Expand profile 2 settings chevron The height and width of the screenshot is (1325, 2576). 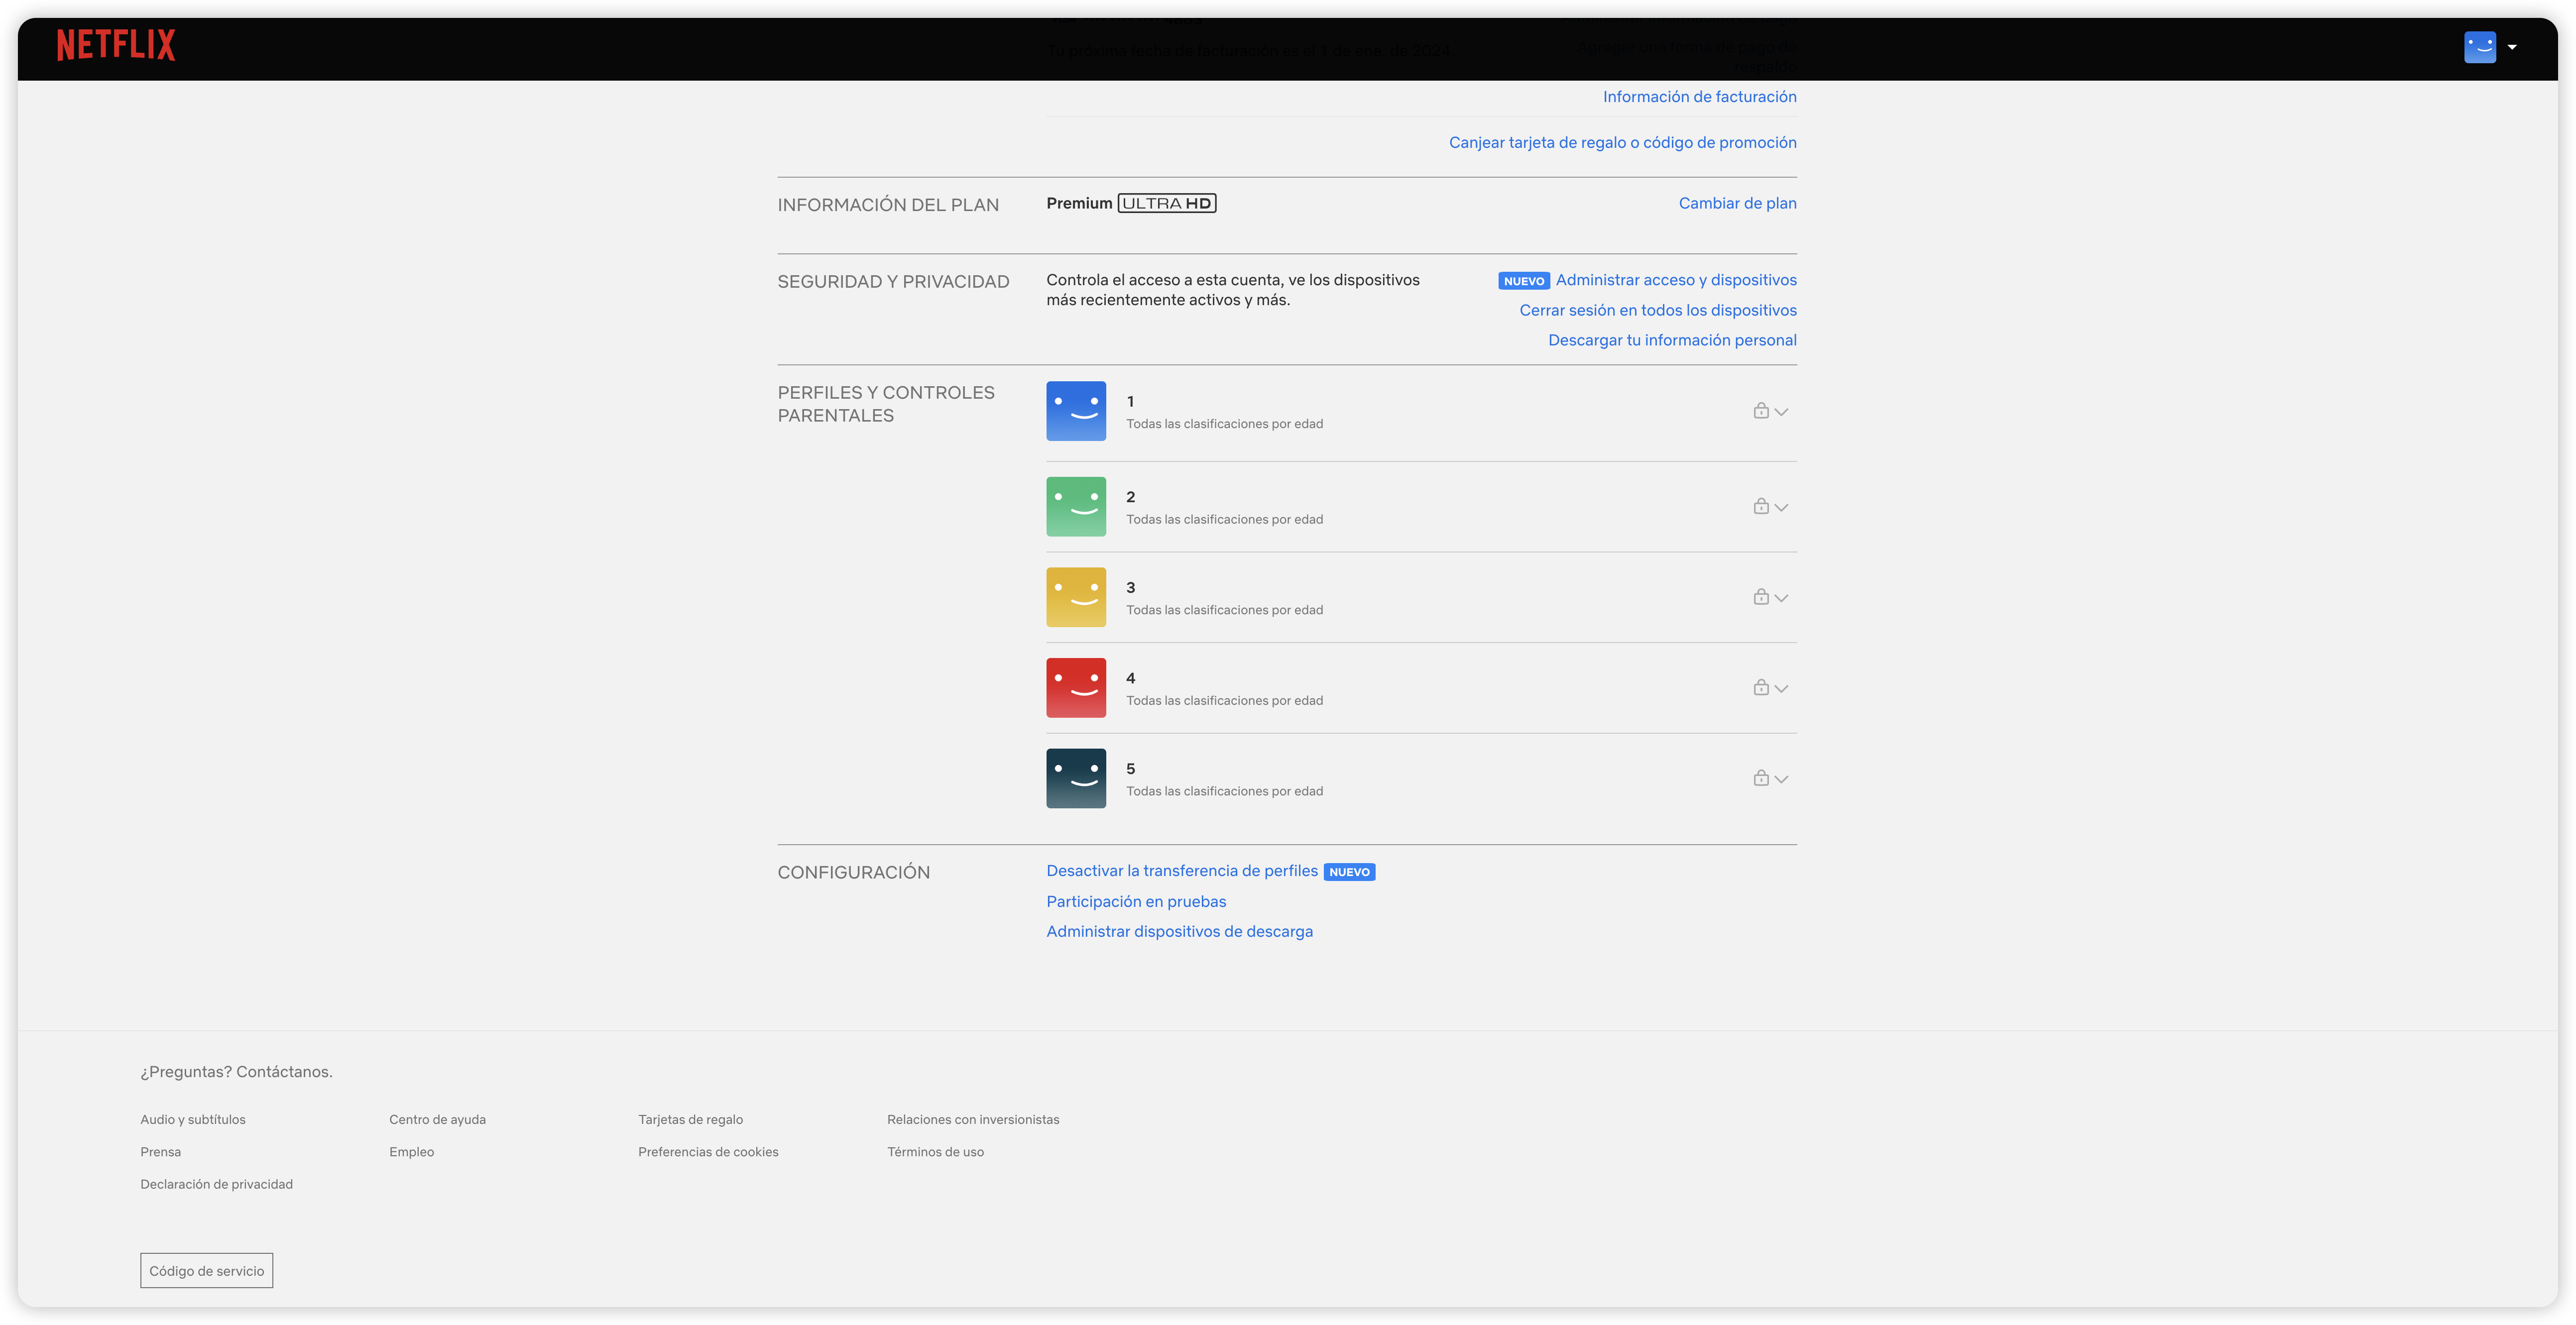(1781, 508)
